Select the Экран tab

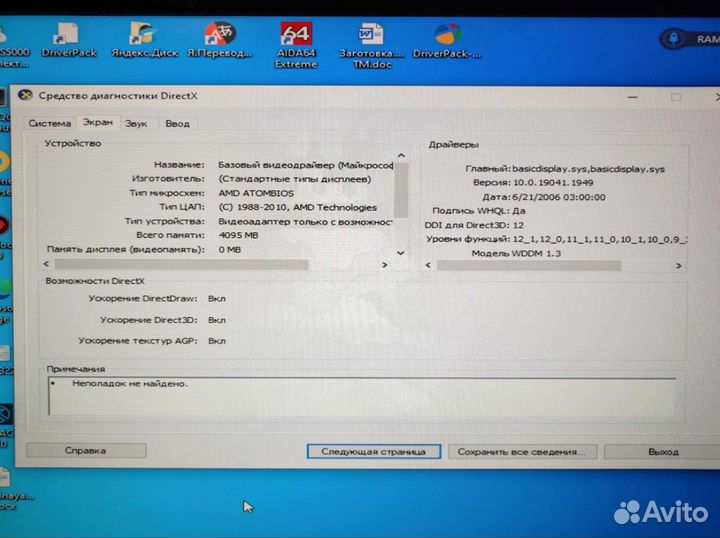[x=97, y=123]
